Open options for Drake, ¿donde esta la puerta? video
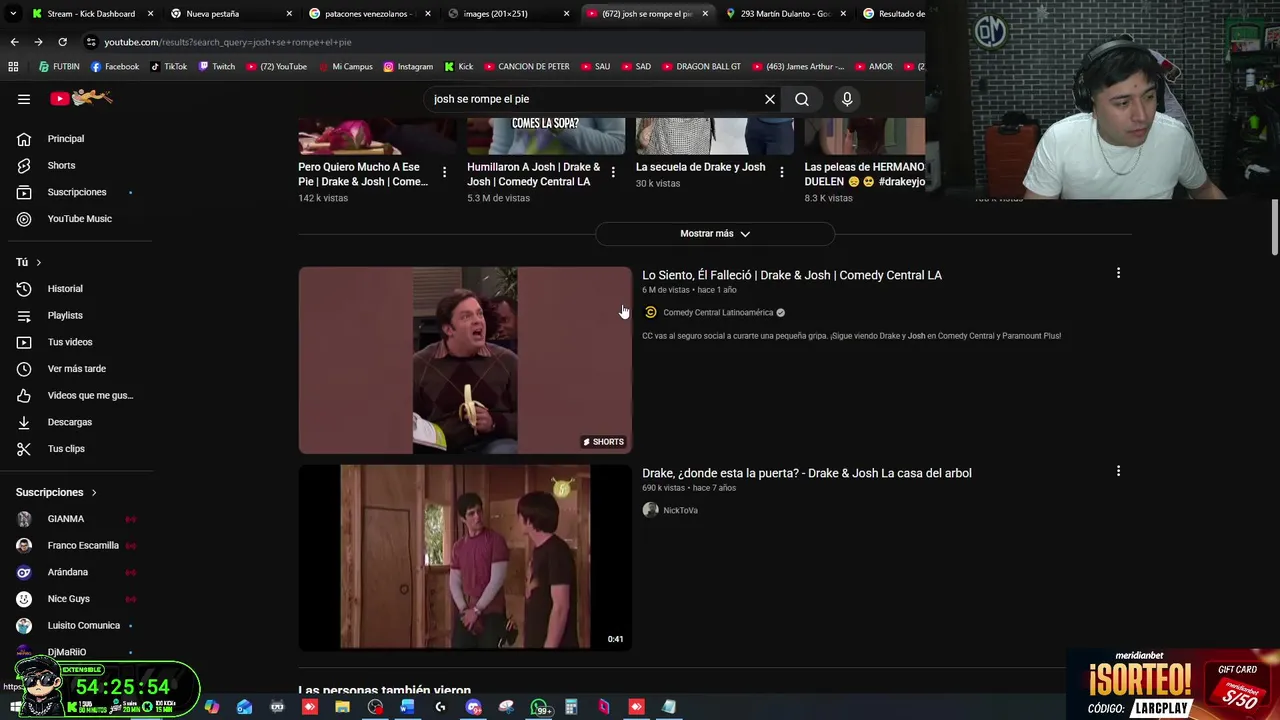Viewport: 1280px width, 720px height. (1118, 471)
